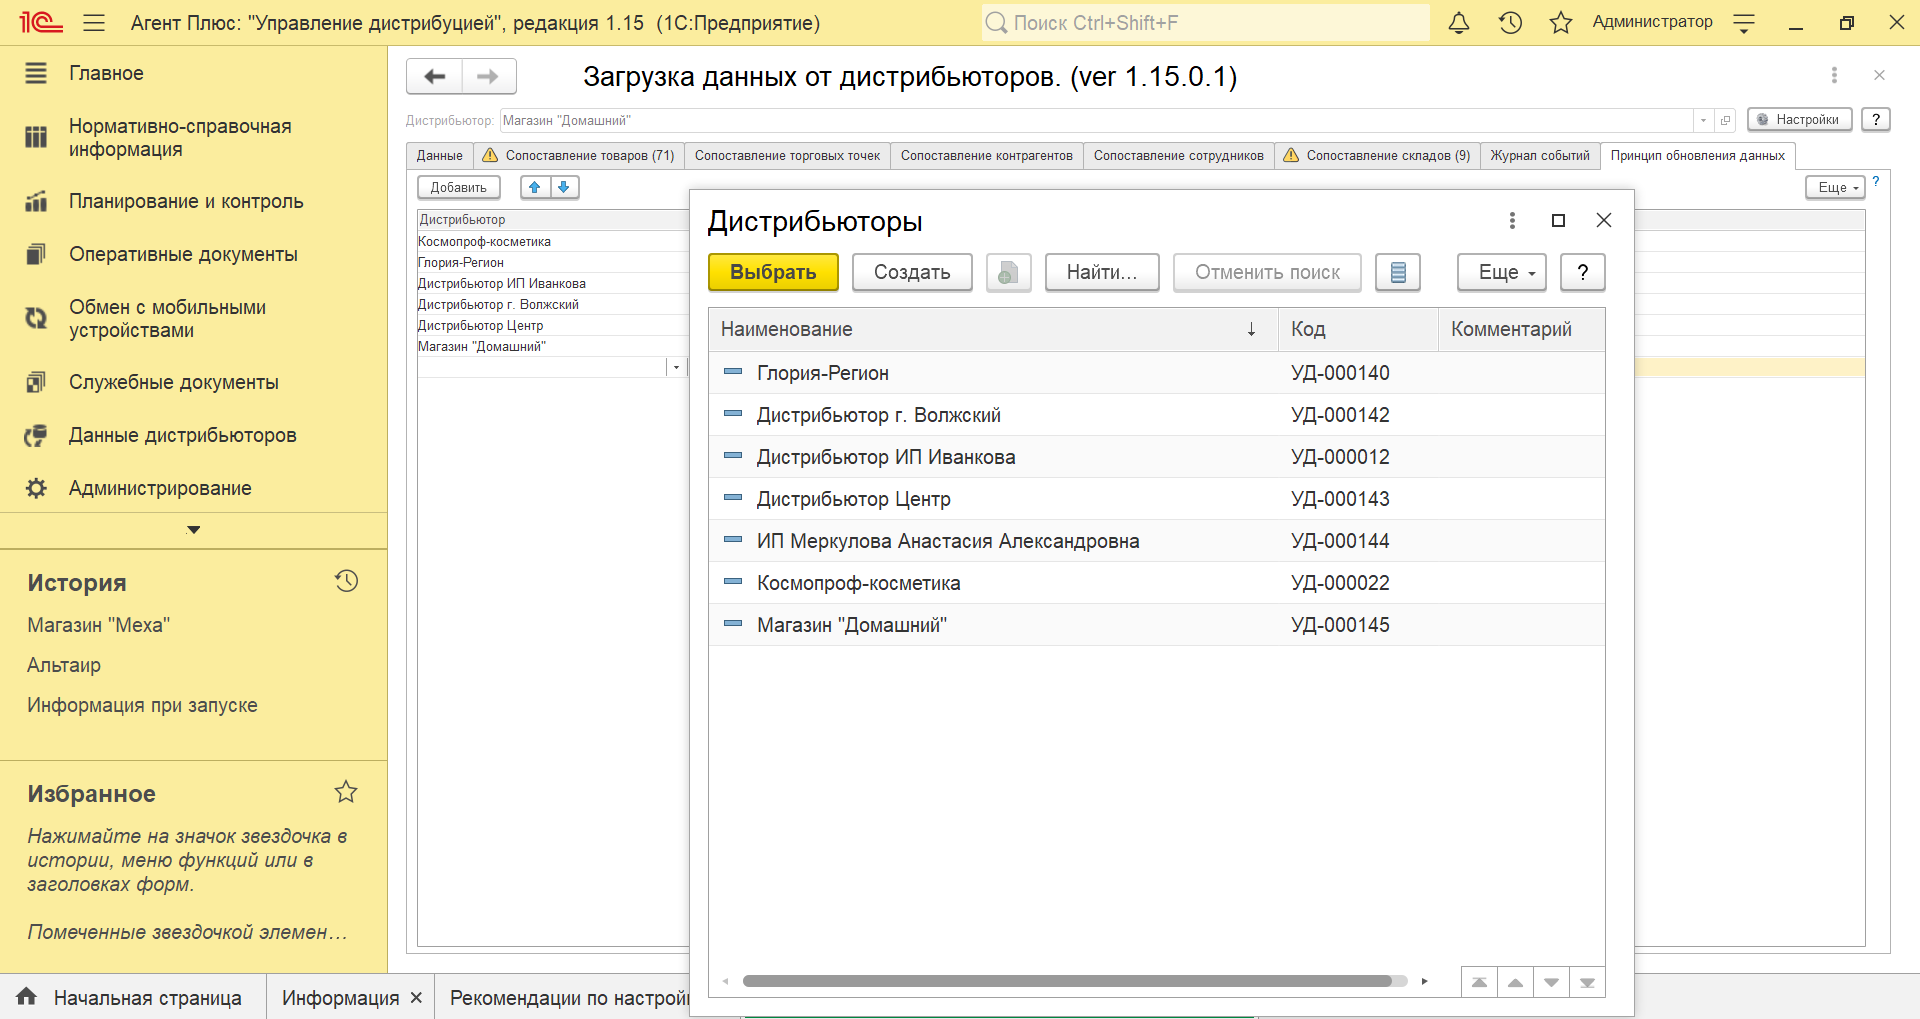Image resolution: width=1920 pixels, height=1019 pixels.
Task: Click global search field Поиск Ctrl+Shift+F
Action: [1206, 22]
